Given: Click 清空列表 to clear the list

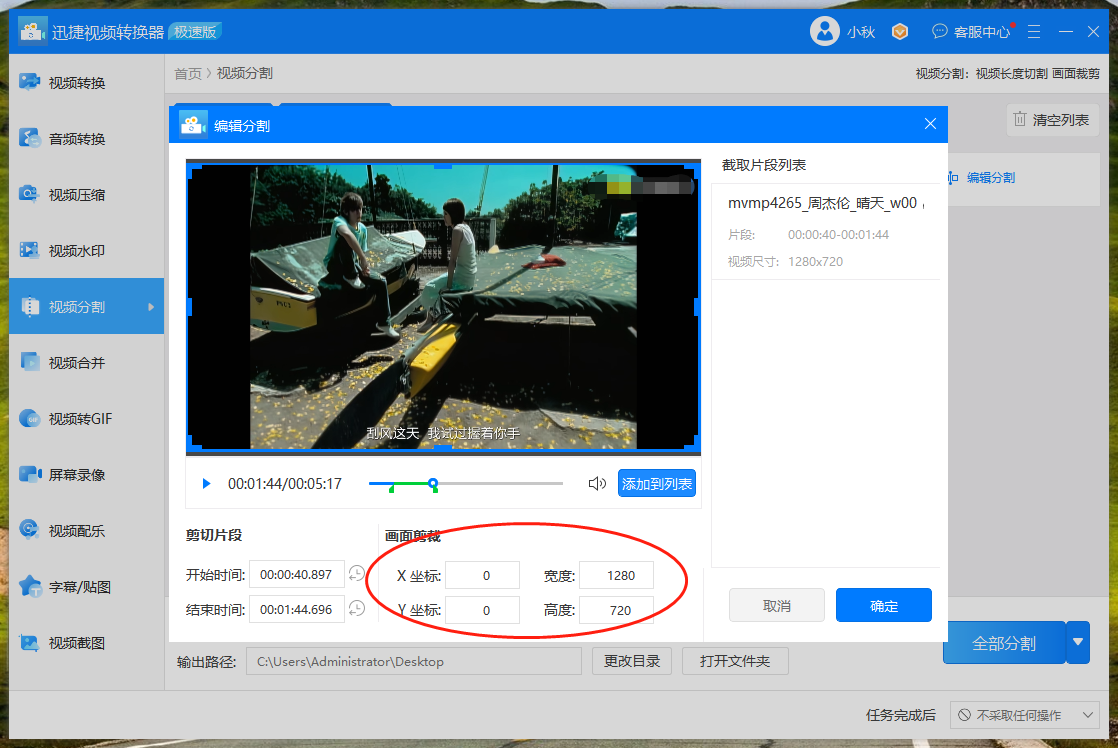Looking at the screenshot, I should pos(1052,120).
